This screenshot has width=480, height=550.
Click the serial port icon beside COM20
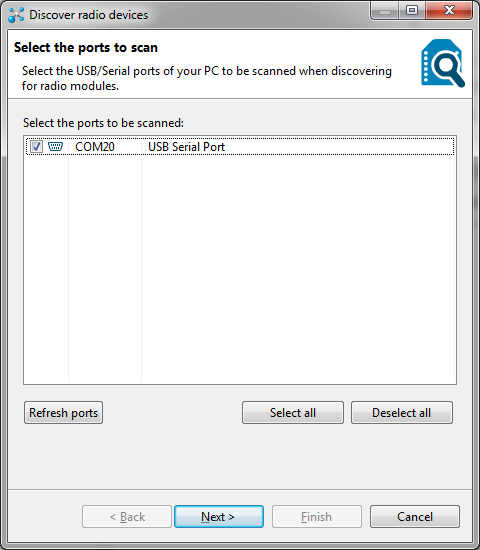point(55,146)
